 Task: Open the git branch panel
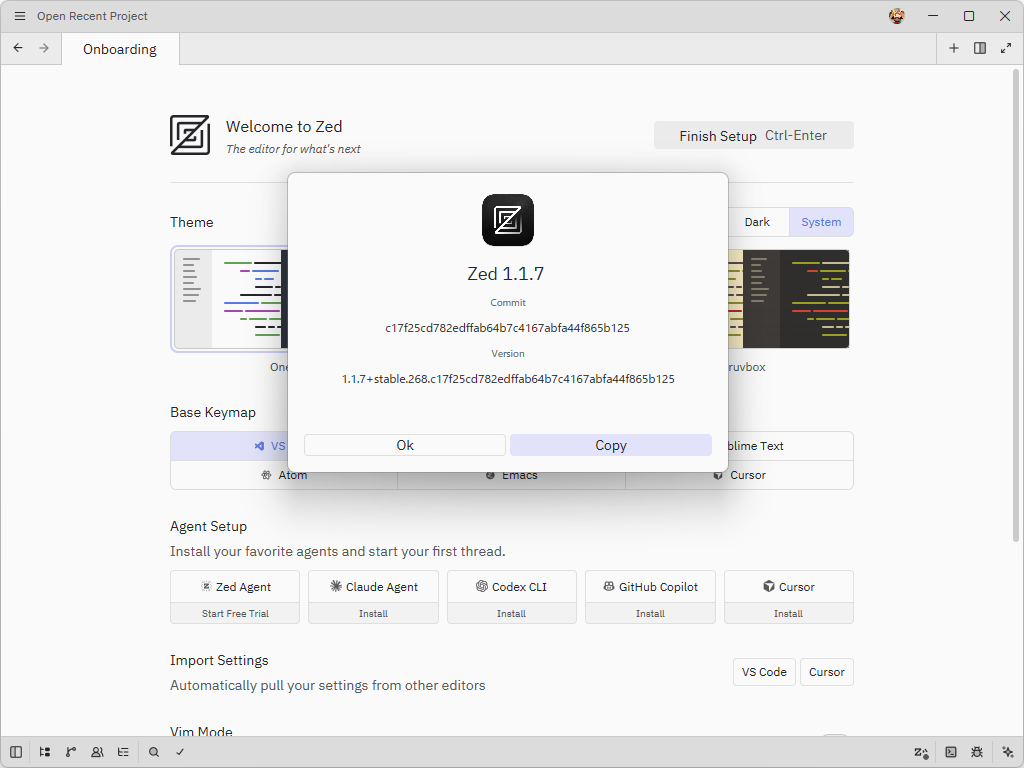tap(71, 752)
